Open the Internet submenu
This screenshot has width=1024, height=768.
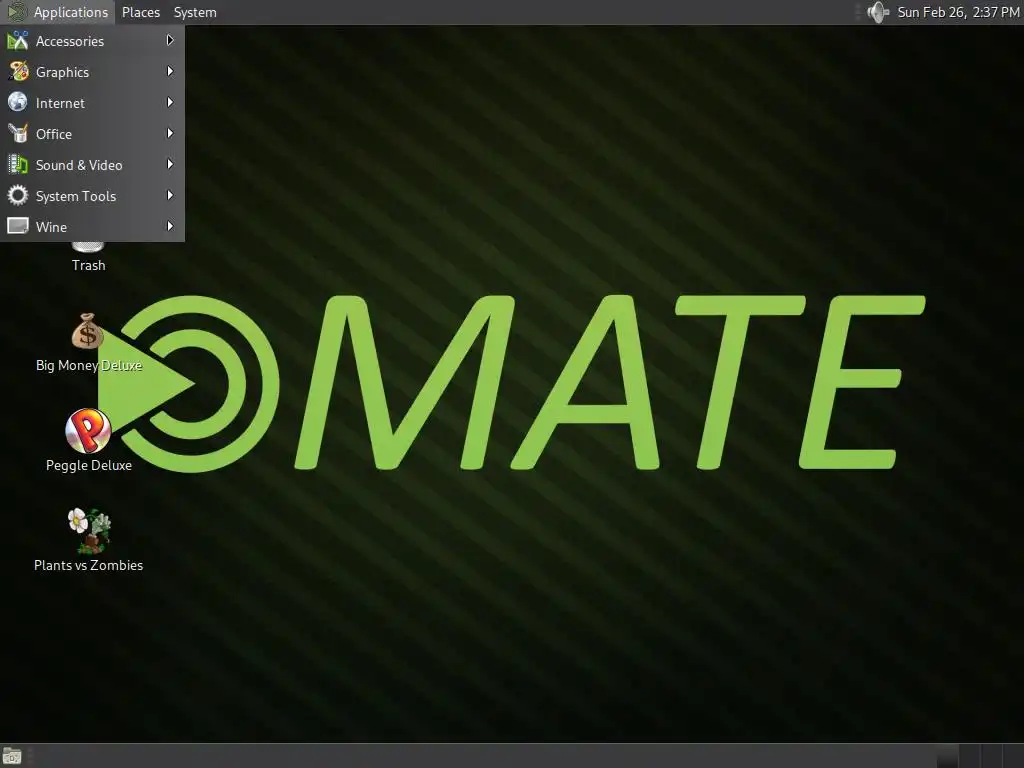point(92,103)
